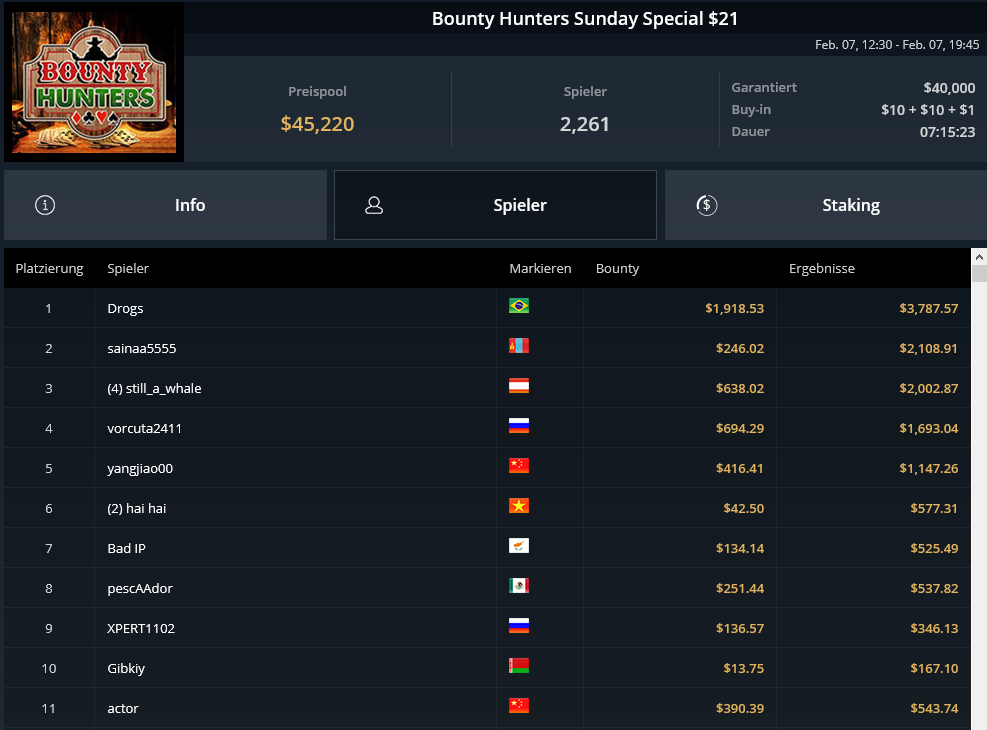Click Gibkiy bounty $13.75
The image size is (987, 730).
click(x=743, y=668)
